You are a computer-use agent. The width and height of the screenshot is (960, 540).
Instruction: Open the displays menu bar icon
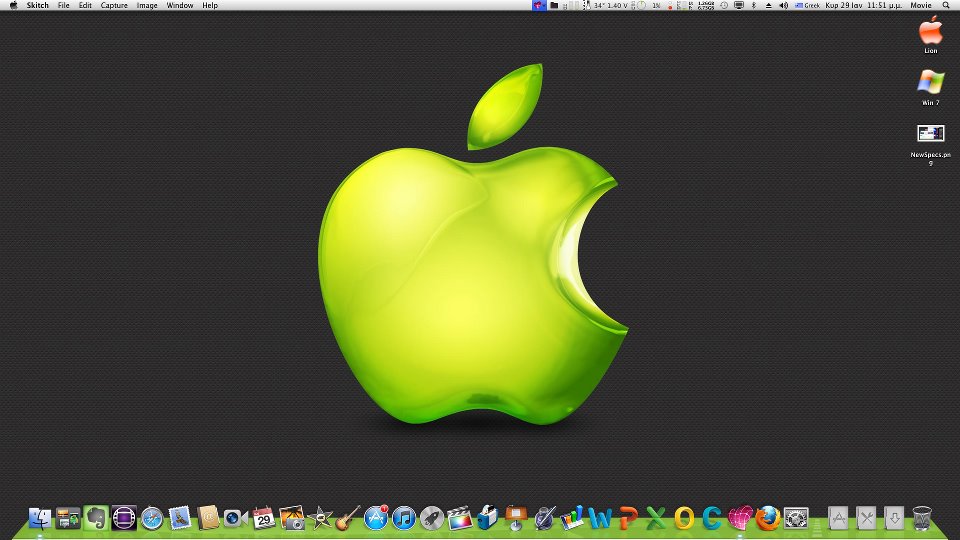pyautogui.click(x=739, y=5)
